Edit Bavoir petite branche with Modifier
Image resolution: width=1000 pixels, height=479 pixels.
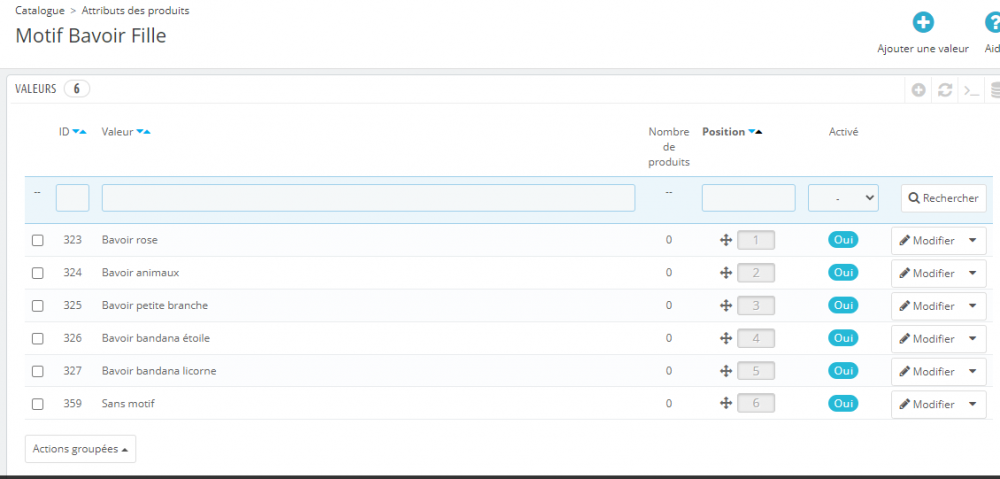click(927, 306)
